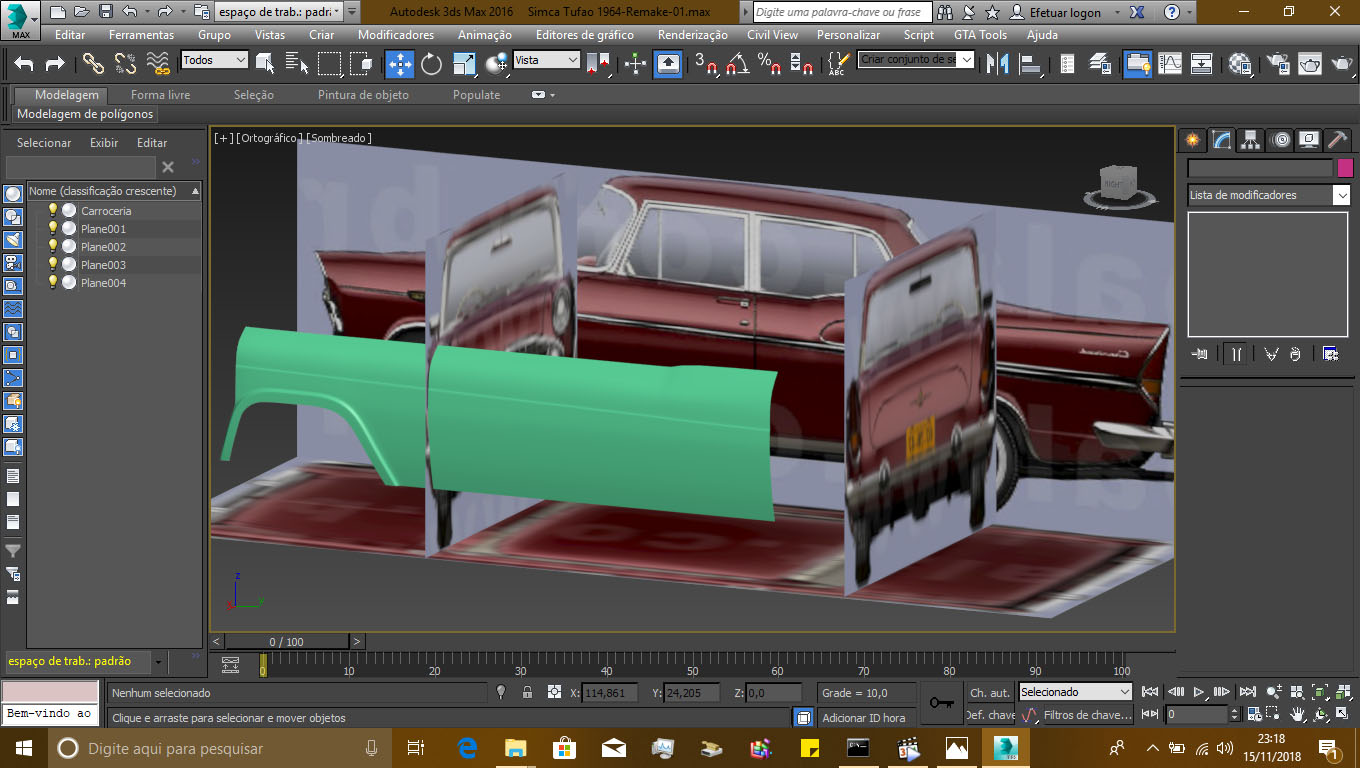
Task: Toggle the Carroceria layer light bulb
Action: coord(53,210)
